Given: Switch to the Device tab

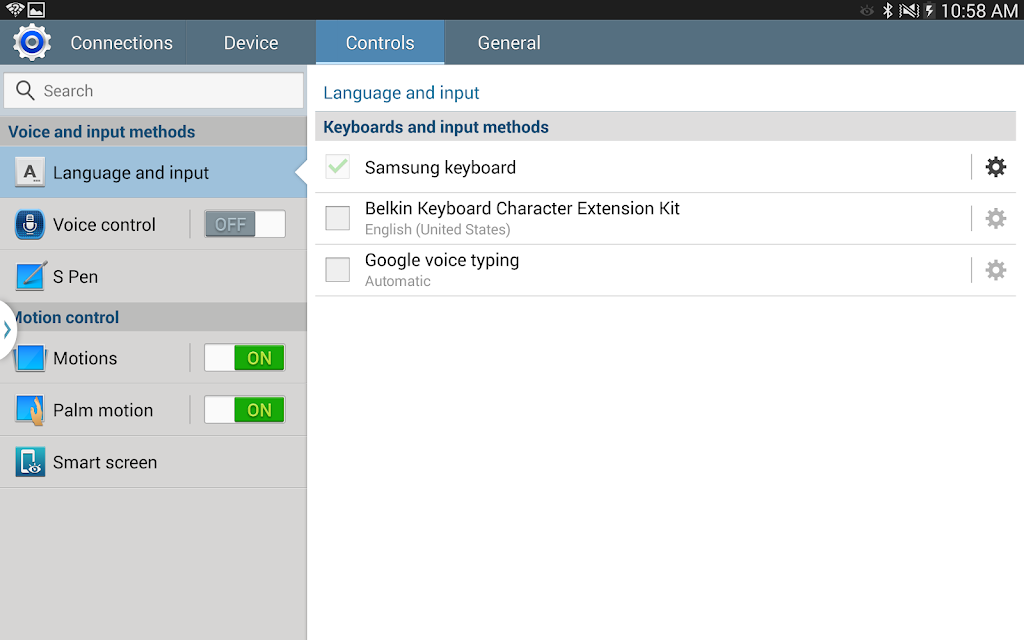Looking at the screenshot, I should [x=251, y=42].
